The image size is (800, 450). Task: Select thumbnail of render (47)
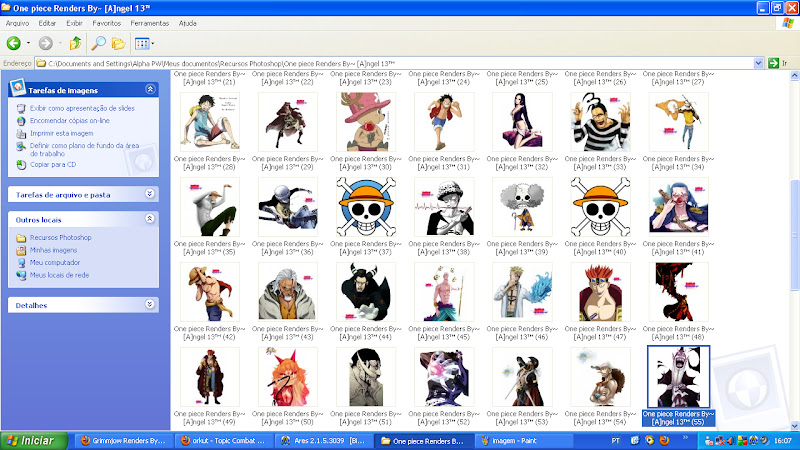coord(600,292)
